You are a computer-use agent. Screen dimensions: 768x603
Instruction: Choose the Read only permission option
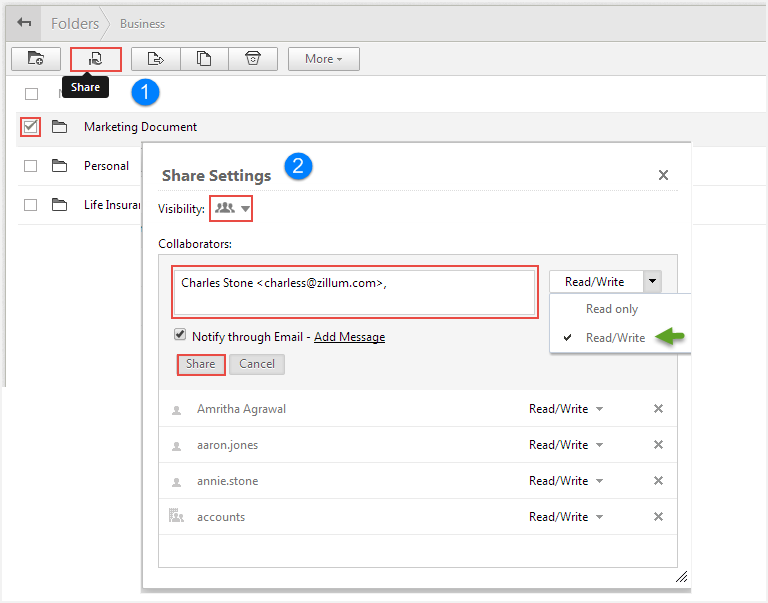click(x=612, y=310)
